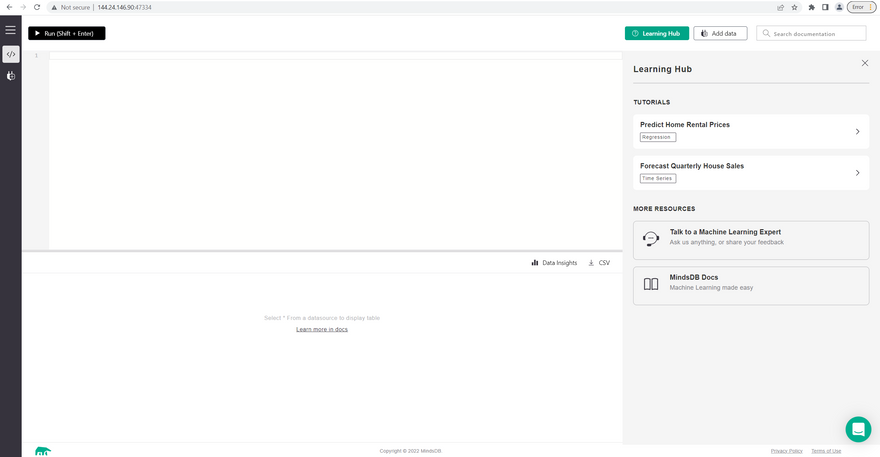The width and height of the screenshot is (880, 457).
Task: Open Talk to a Machine Learning Expert
Action: (750, 240)
